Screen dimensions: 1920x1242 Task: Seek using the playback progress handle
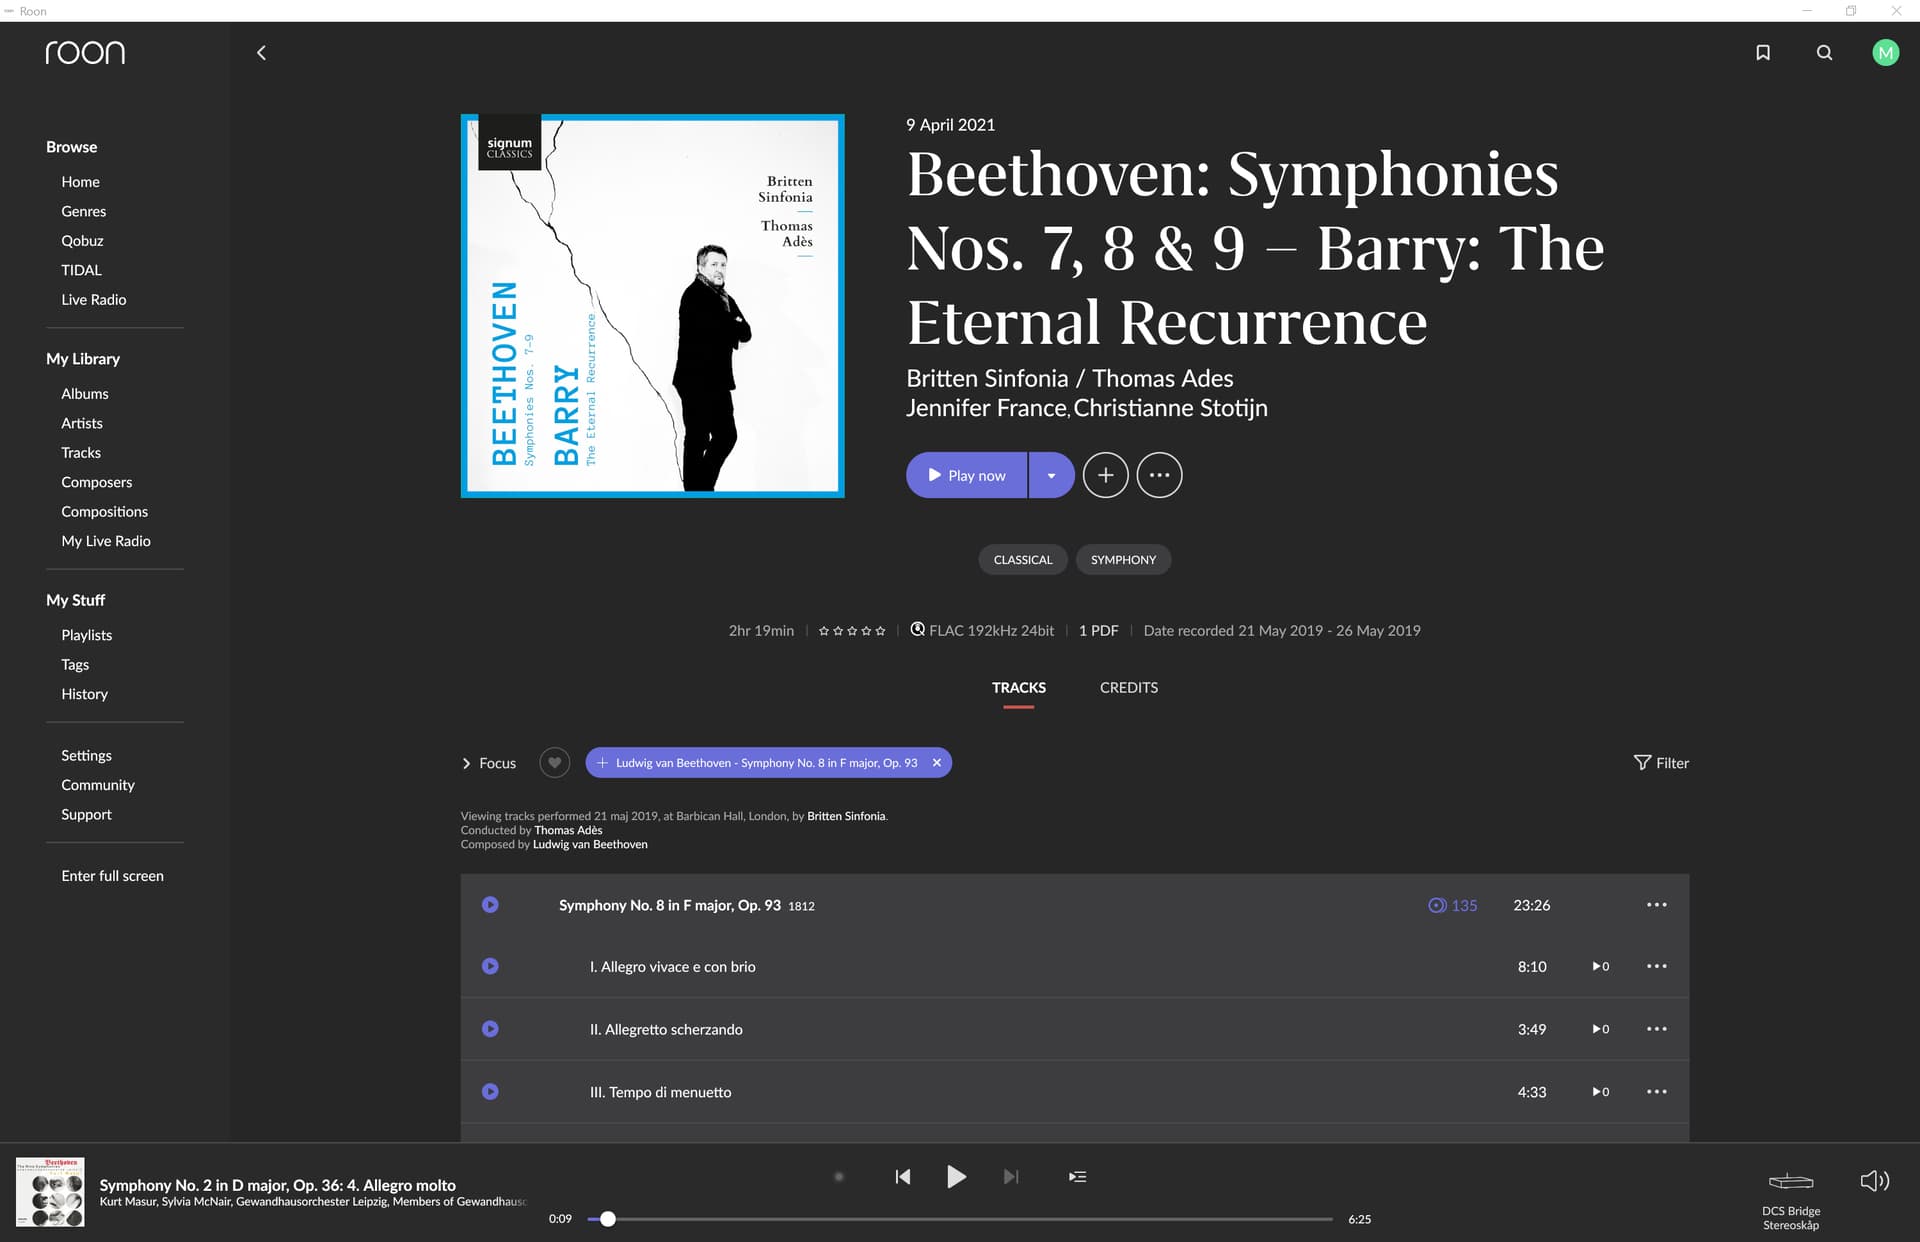607,1219
